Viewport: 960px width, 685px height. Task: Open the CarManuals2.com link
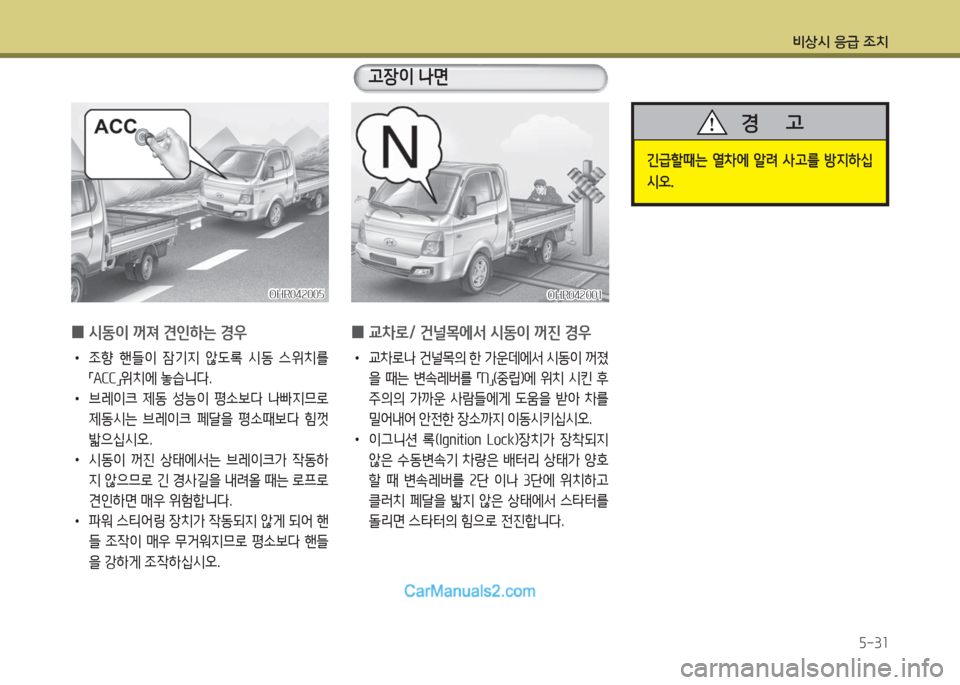coord(470,591)
